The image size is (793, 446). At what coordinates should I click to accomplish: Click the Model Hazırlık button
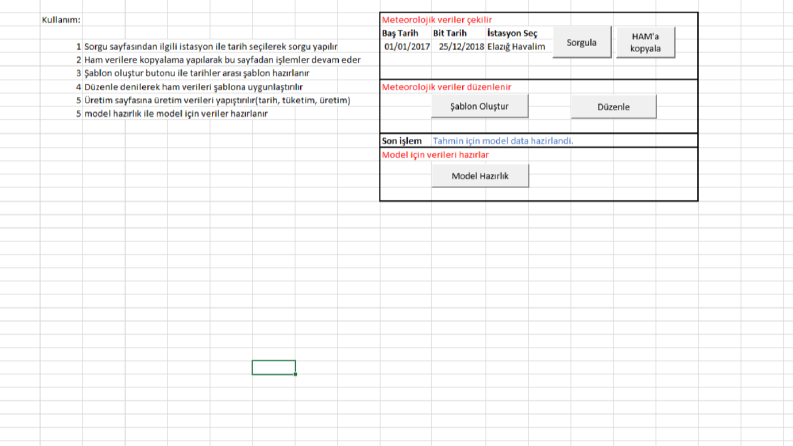click(x=480, y=176)
